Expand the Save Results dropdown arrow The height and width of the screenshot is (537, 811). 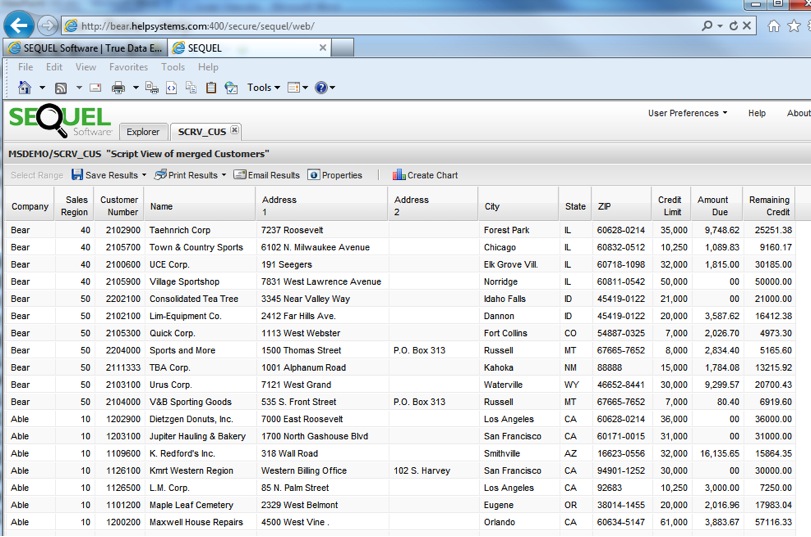pyautogui.click(x=144, y=175)
